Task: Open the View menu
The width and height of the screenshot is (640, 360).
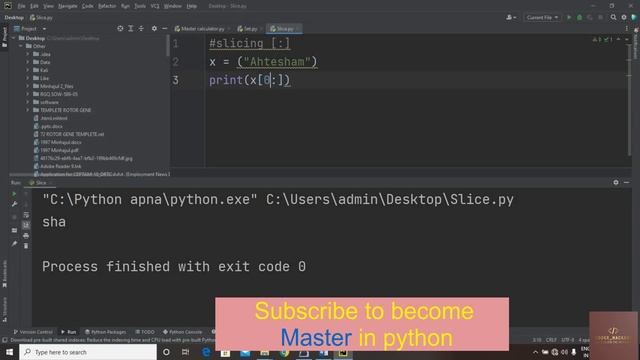Action: pyautogui.click(x=48, y=6)
